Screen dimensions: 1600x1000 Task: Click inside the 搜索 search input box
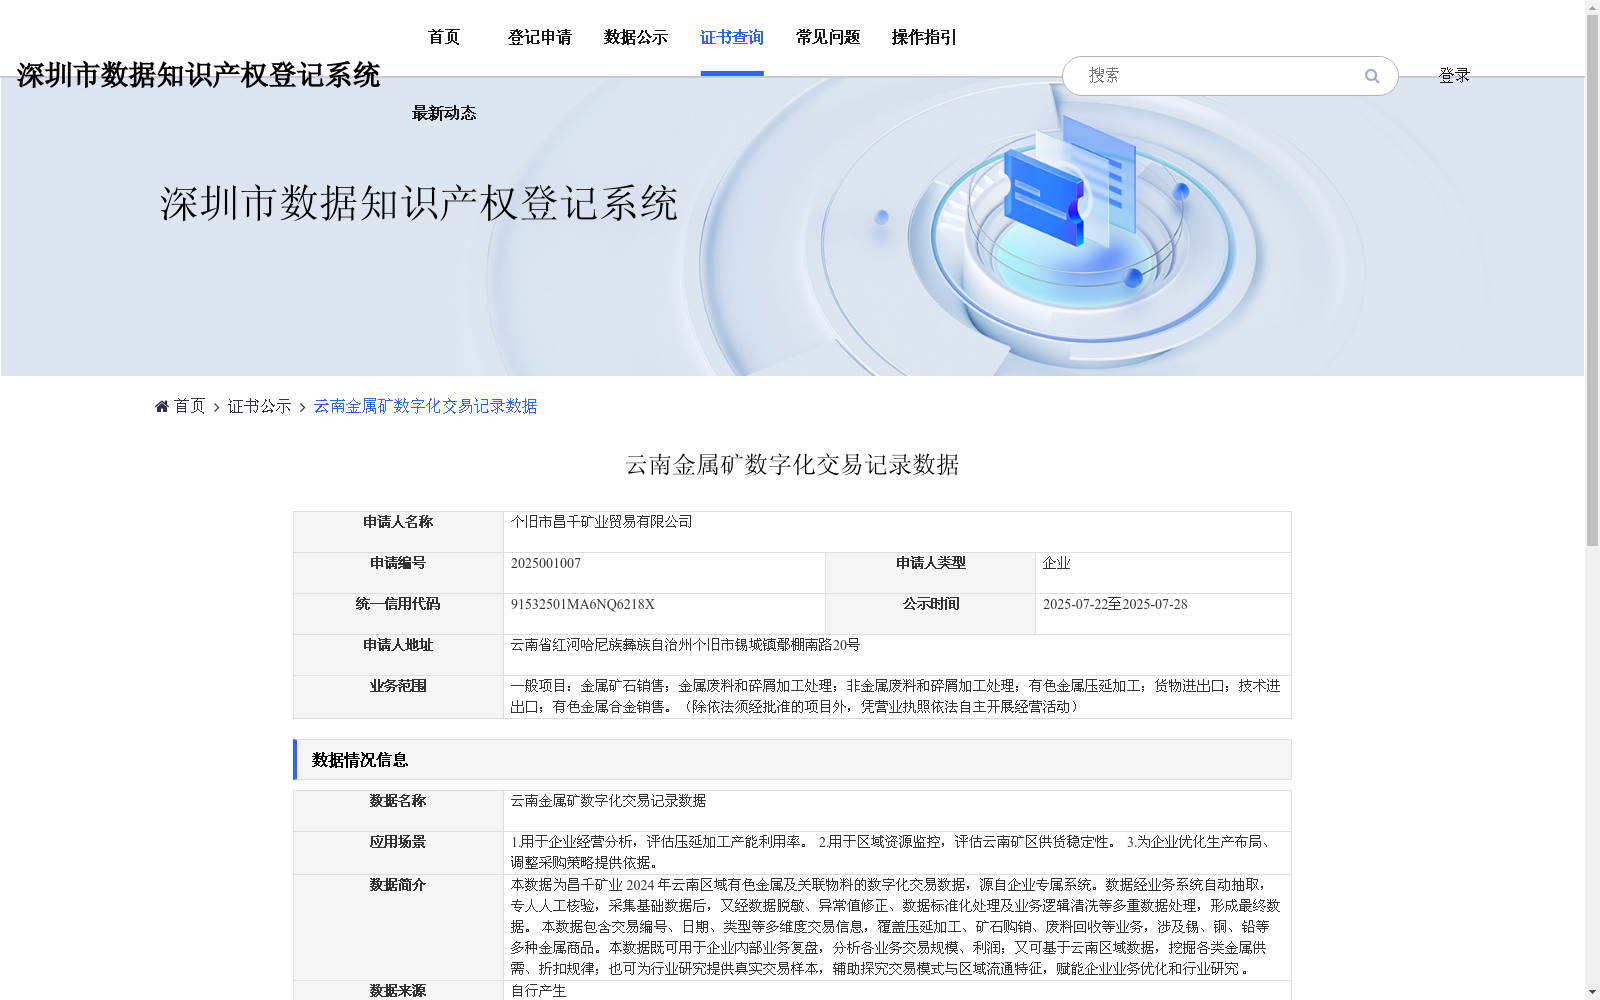click(x=1200, y=75)
